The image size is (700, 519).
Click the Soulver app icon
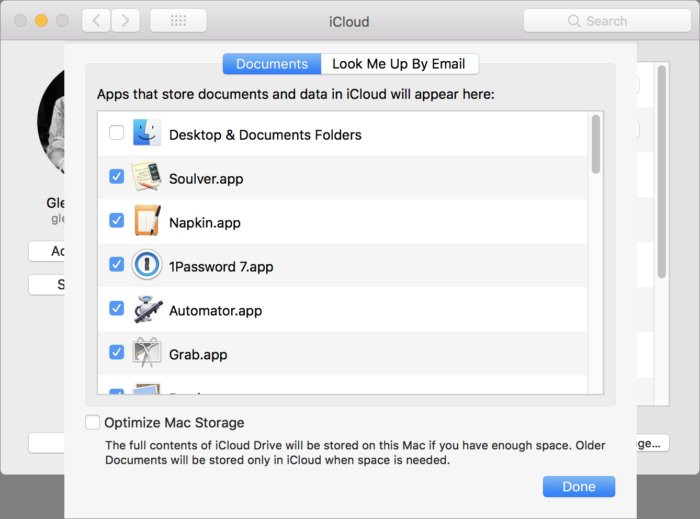coord(147,176)
